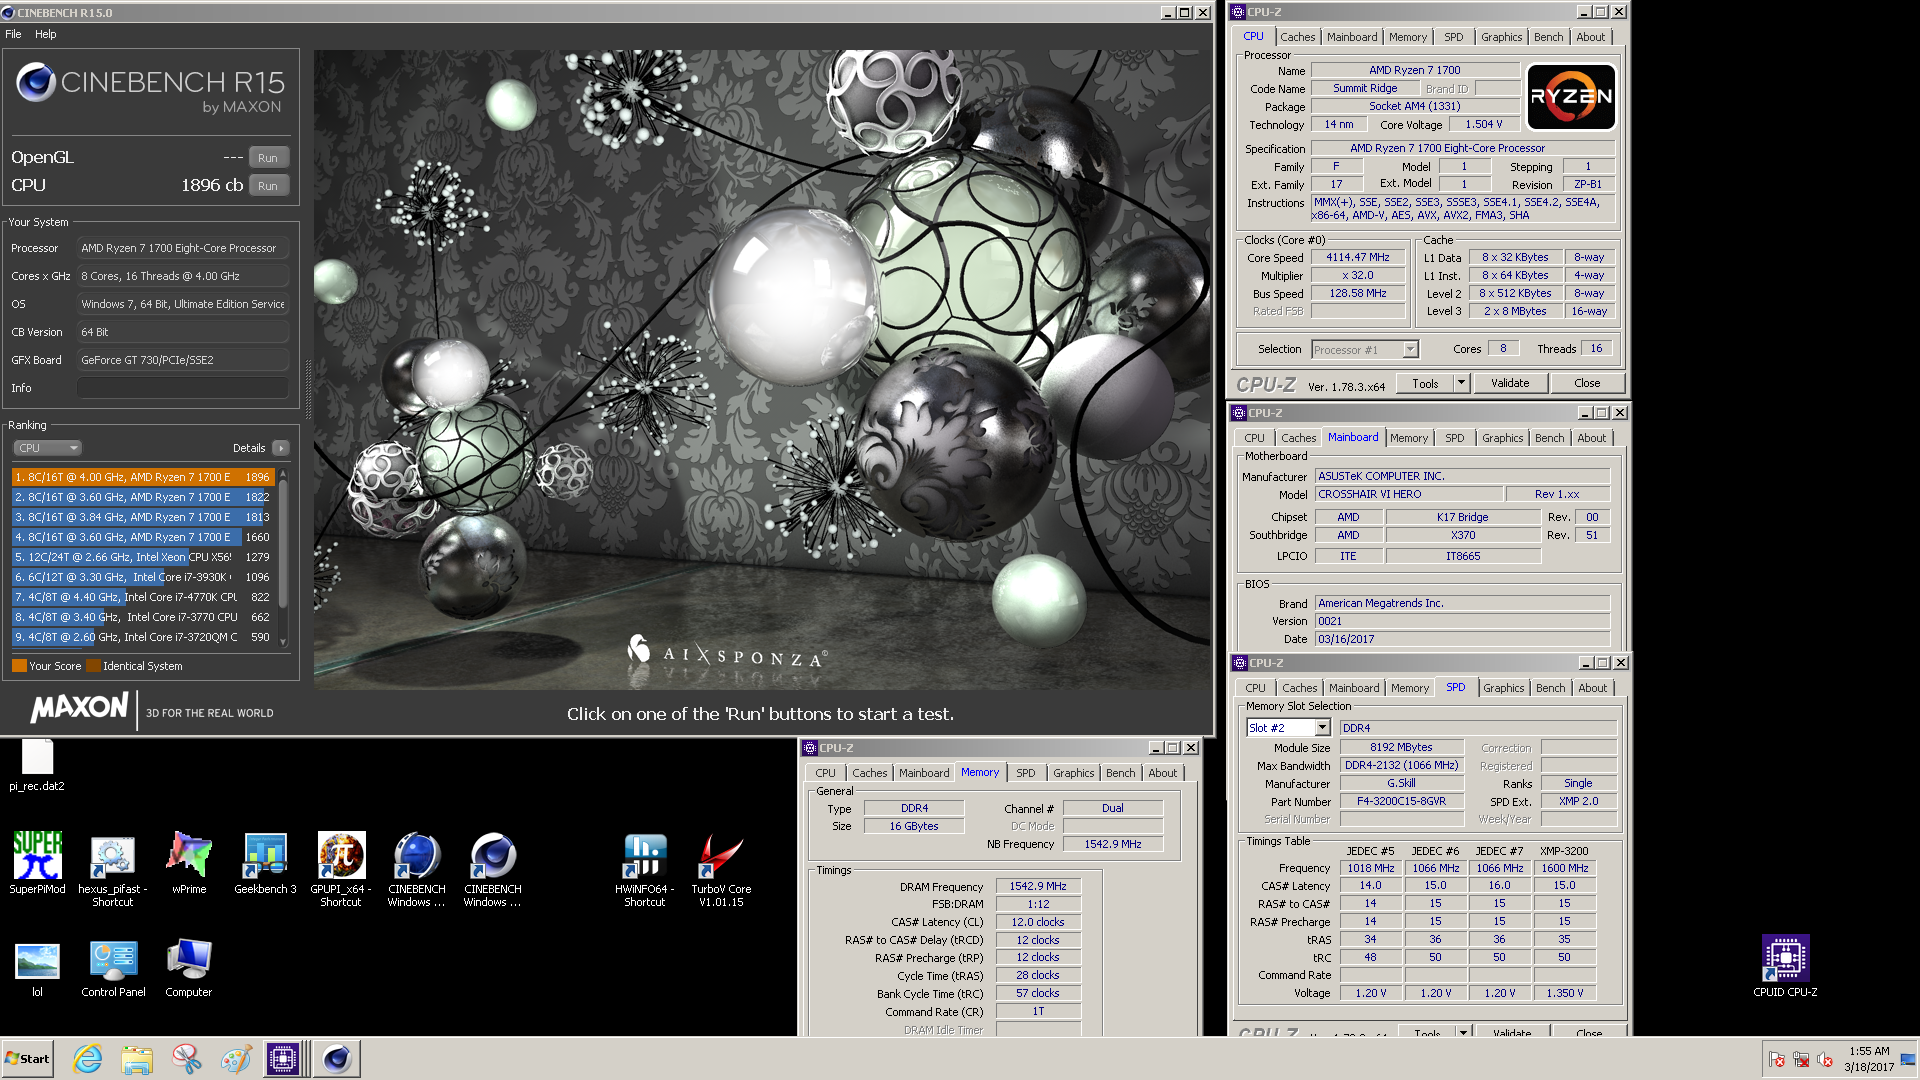
Task: Open Caches tab in top CPU-Z window
Action: pos(1298,37)
